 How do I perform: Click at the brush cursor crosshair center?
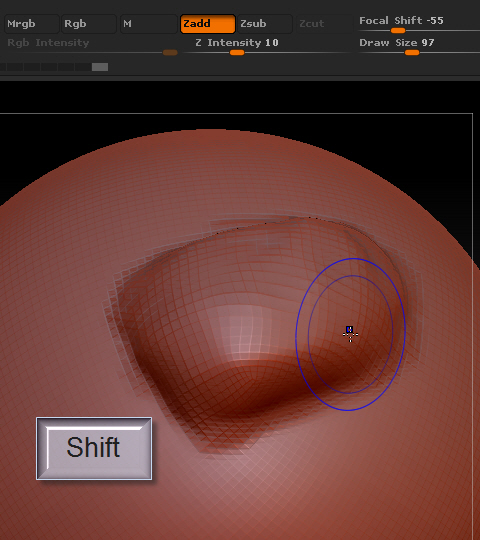(x=351, y=334)
